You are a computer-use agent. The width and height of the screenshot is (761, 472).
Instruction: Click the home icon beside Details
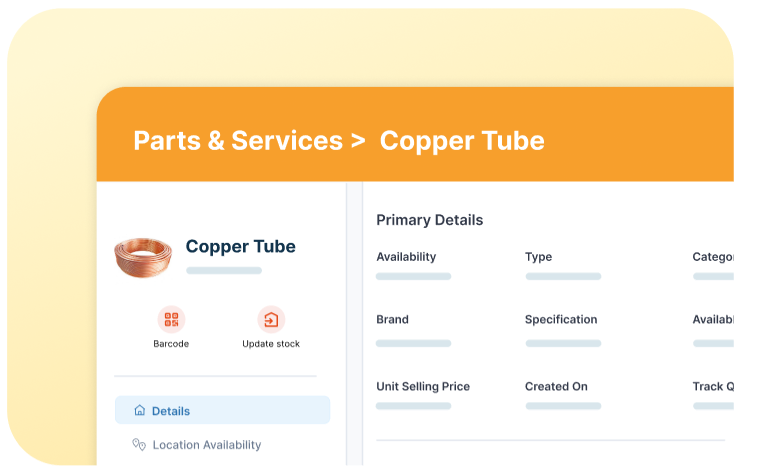tap(140, 410)
